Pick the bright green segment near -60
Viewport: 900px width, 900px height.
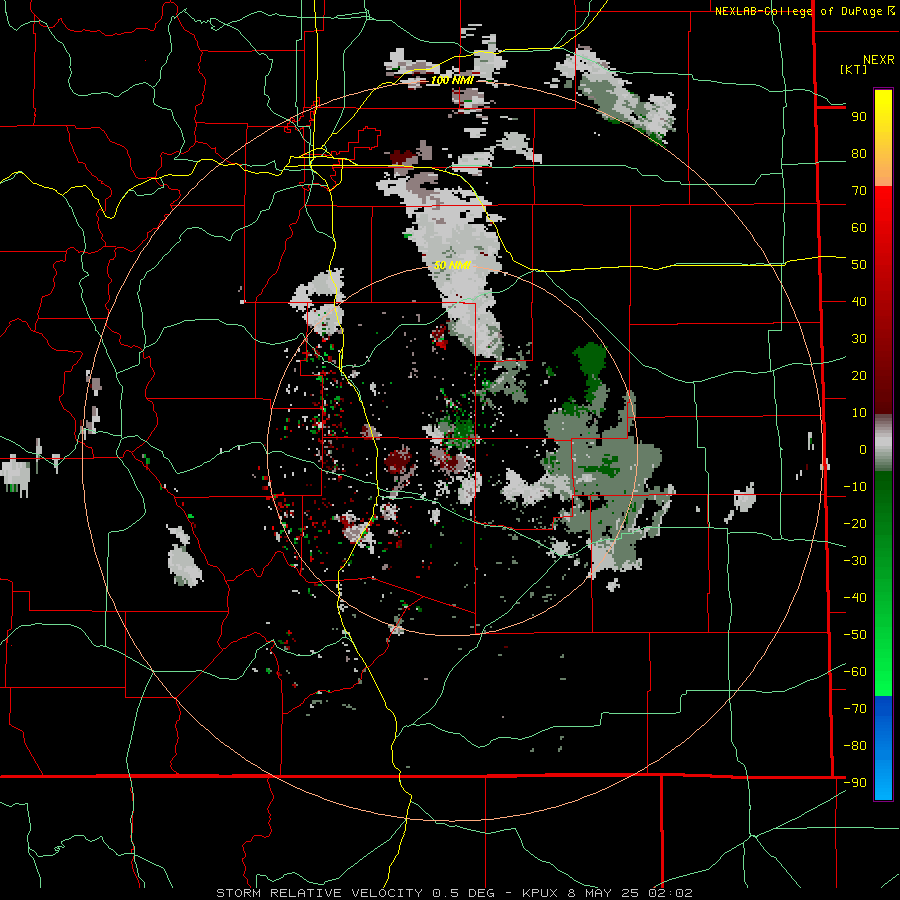pyautogui.click(x=883, y=672)
